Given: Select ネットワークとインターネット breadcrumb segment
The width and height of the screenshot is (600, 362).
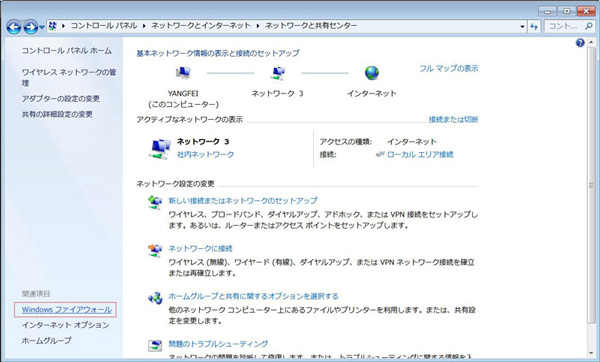Looking at the screenshot, I should coord(201,26).
